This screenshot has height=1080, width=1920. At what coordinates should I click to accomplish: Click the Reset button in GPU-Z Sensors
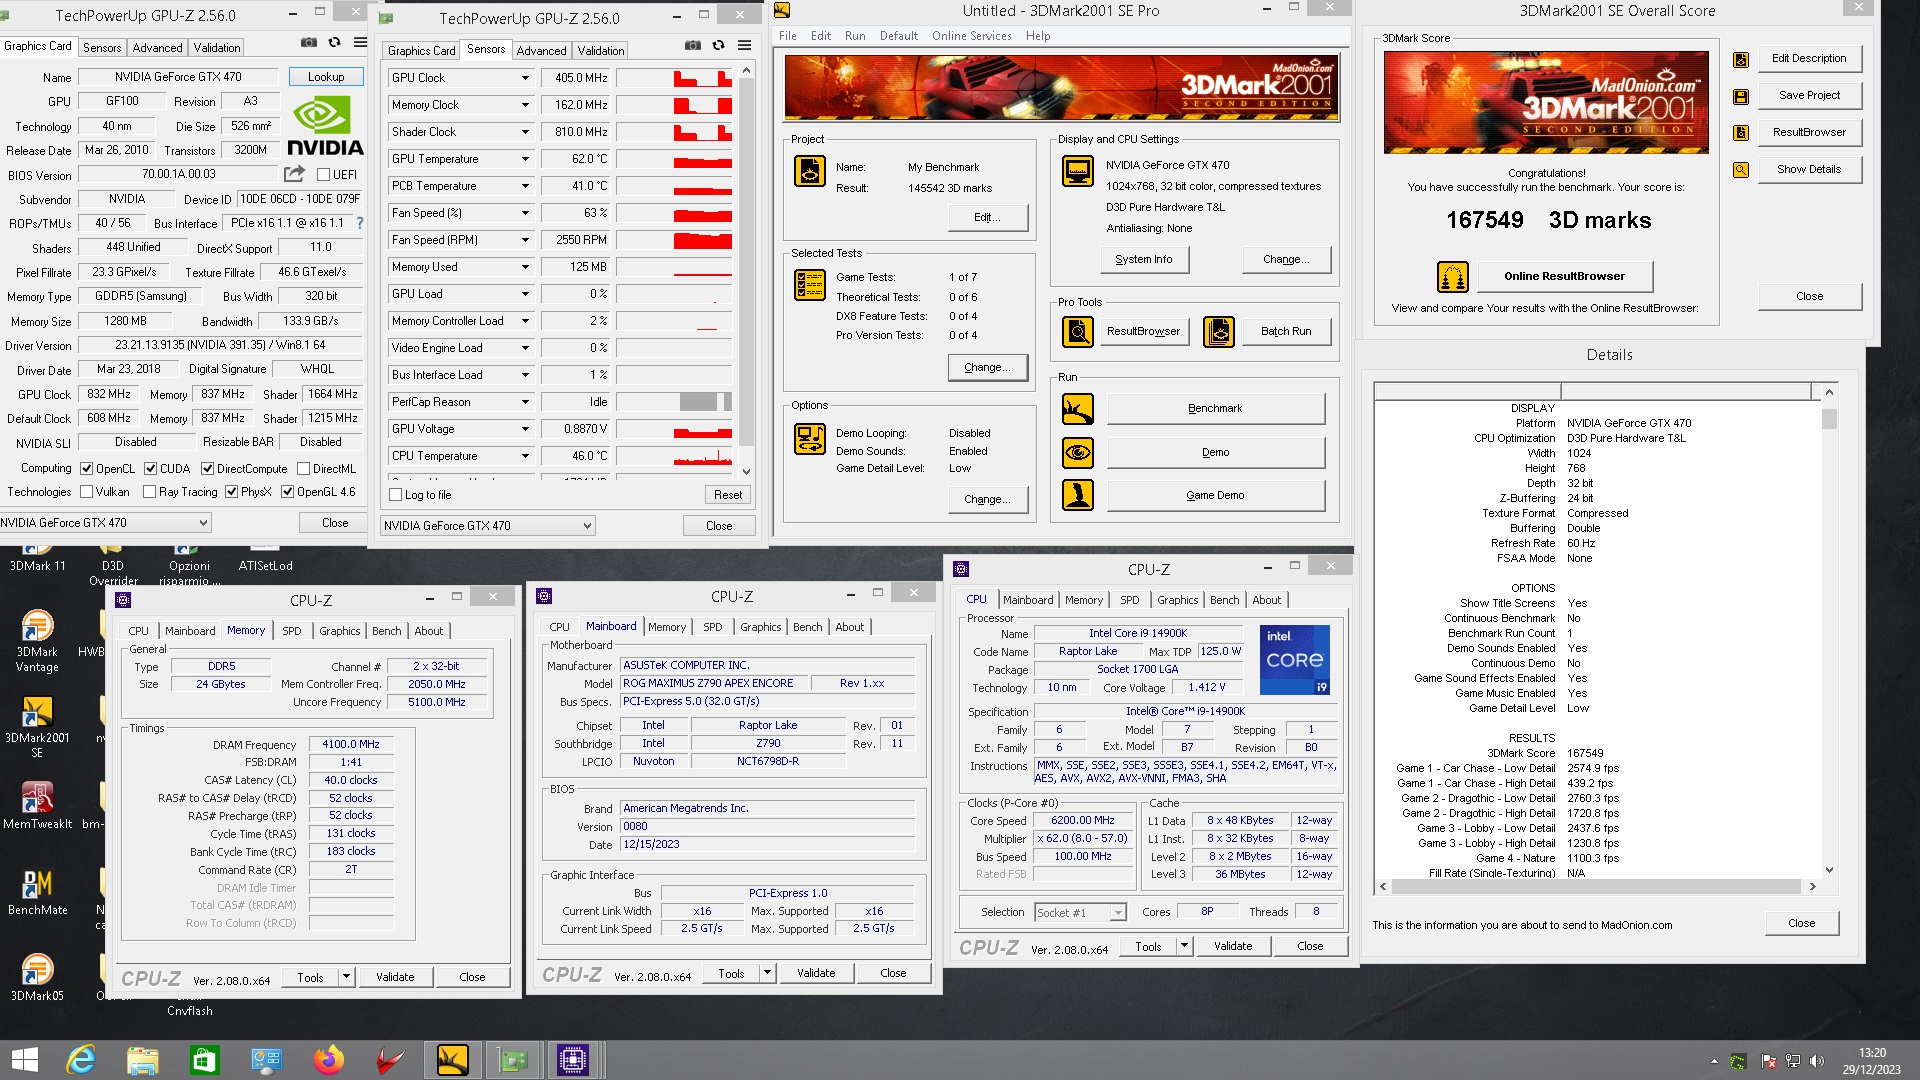click(728, 495)
